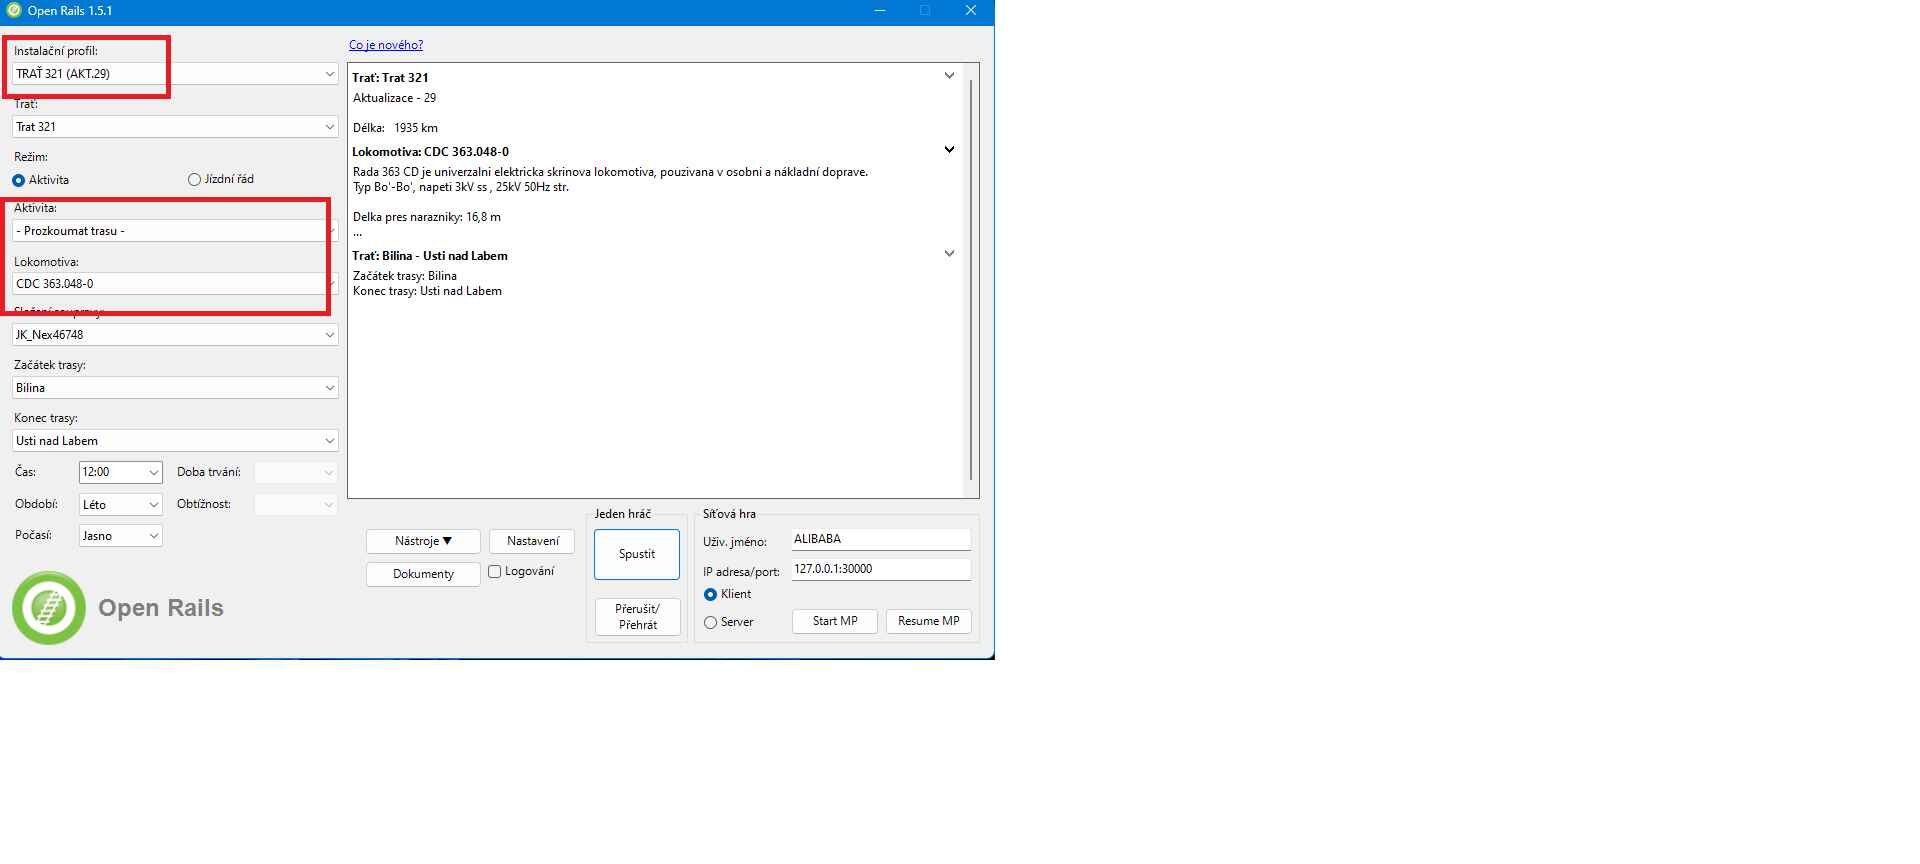Open the Lokomotiva dropdown showing CDC 363.048-0
The height and width of the screenshot is (864, 1920).
coord(175,284)
